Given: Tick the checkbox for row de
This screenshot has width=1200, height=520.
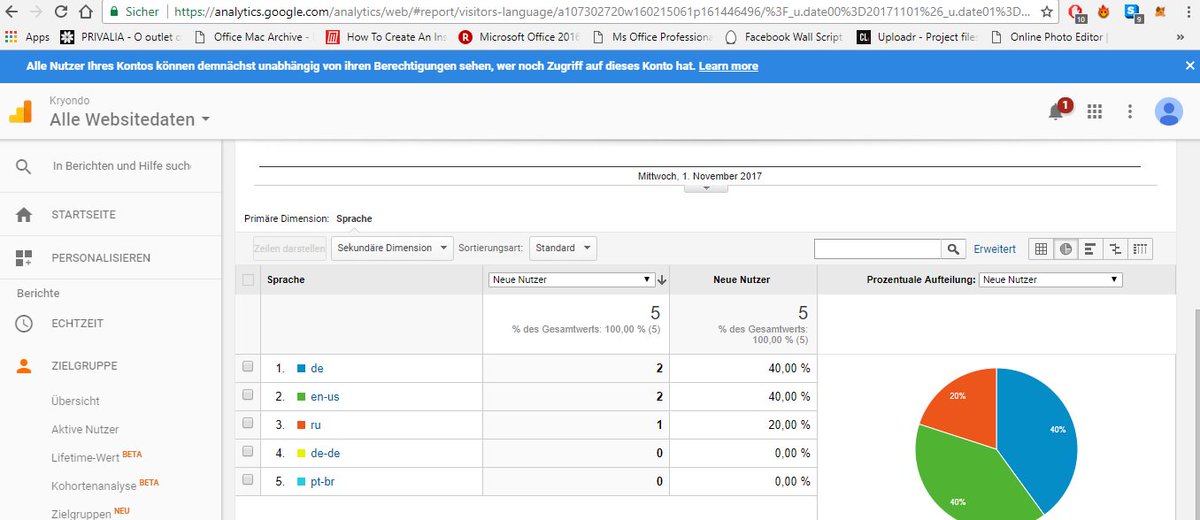Looking at the screenshot, I should [x=248, y=368].
